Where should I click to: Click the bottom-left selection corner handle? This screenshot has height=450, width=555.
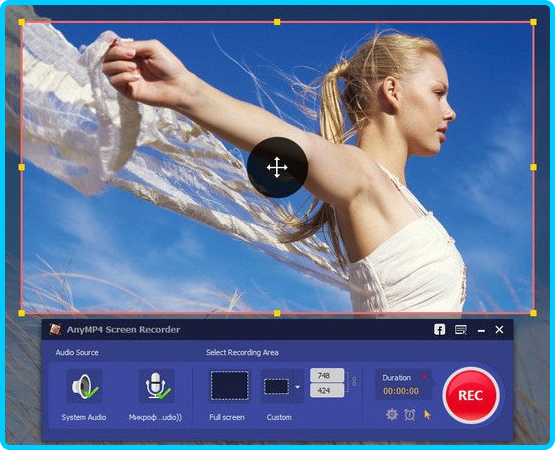click(x=22, y=313)
